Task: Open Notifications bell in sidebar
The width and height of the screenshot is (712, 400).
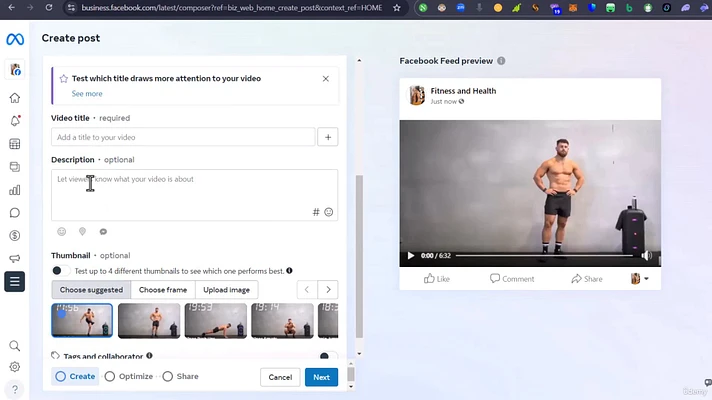Action: 14,121
